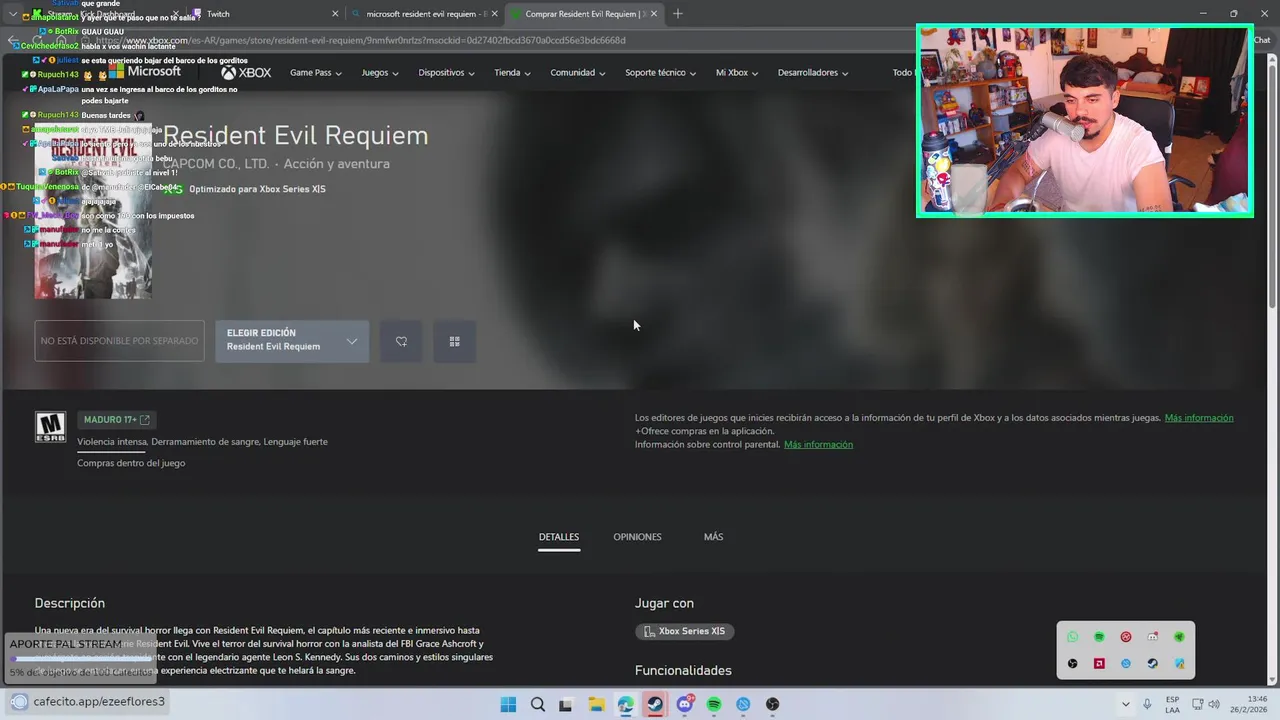Viewport: 1280px width, 720px height.
Task: Click the Discord icon in tray overflow
Action: click(1152, 637)
